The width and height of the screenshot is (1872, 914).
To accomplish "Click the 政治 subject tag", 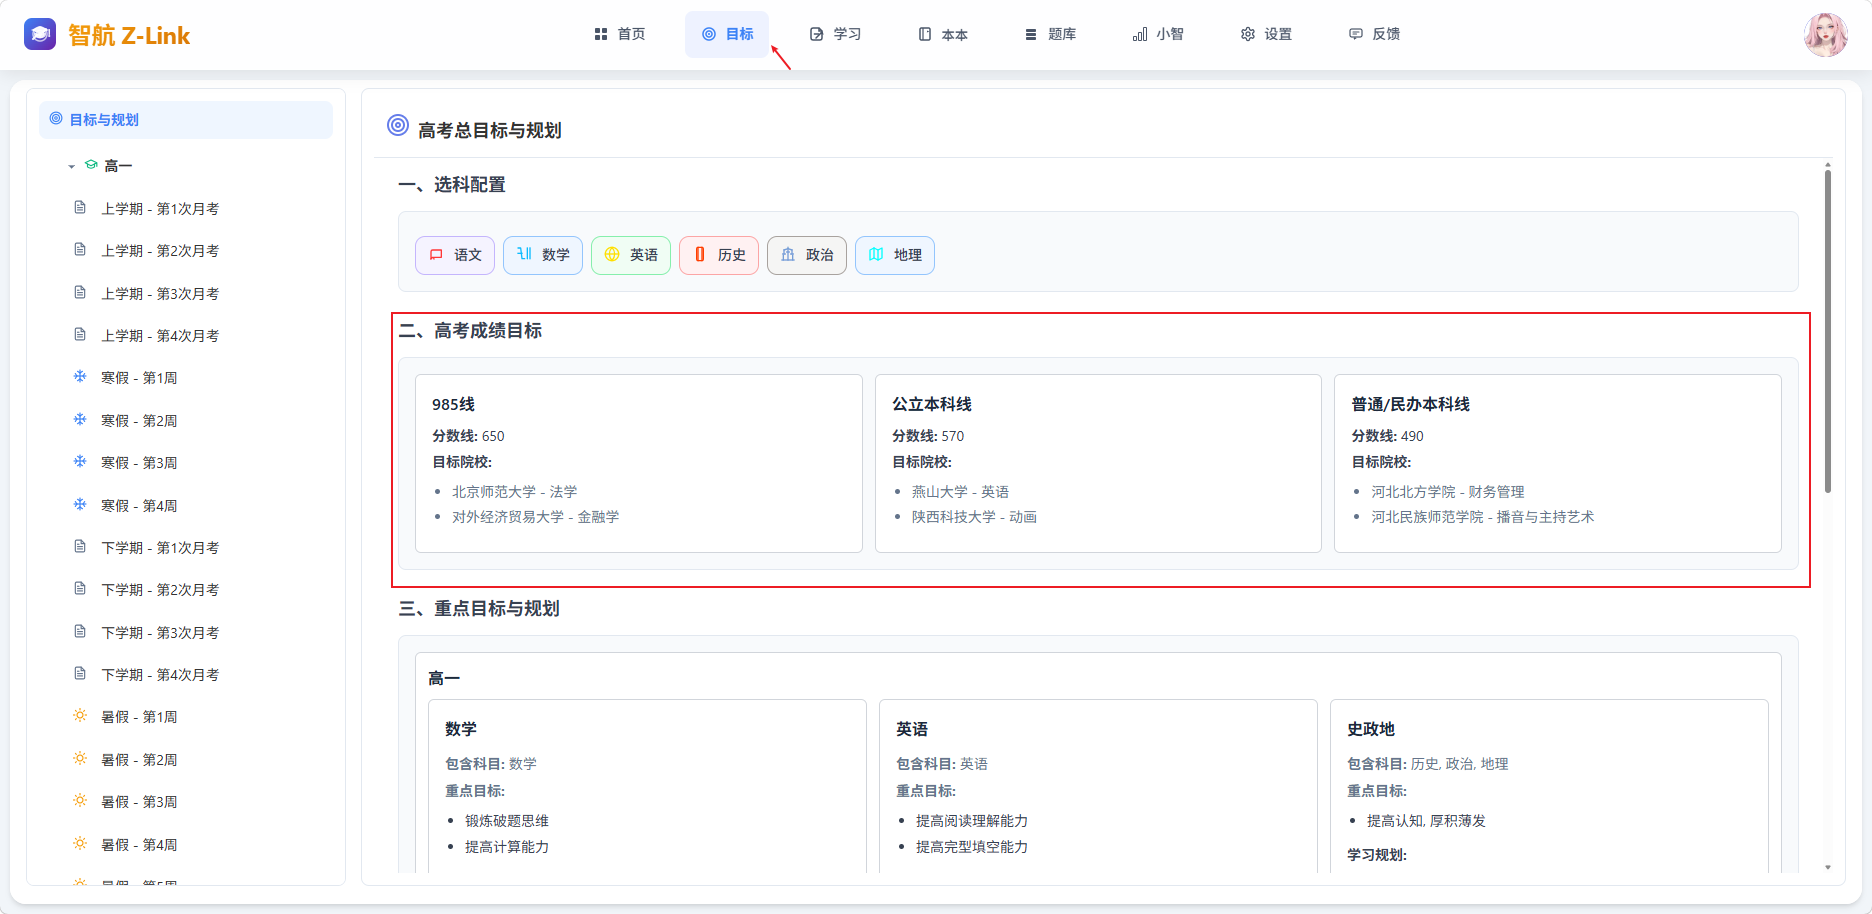I will [807, 255].
